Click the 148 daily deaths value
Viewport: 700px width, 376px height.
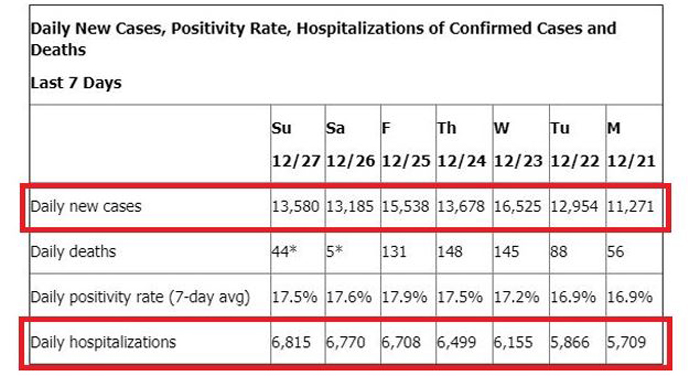450,252
